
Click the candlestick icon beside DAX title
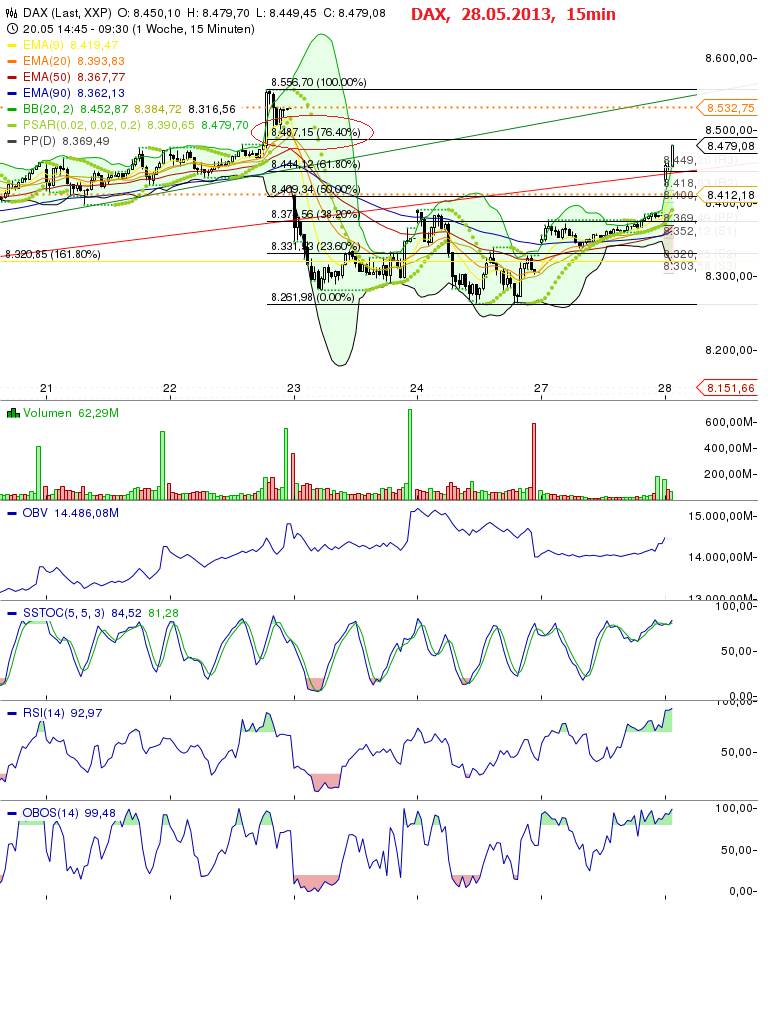coord(12,13)
